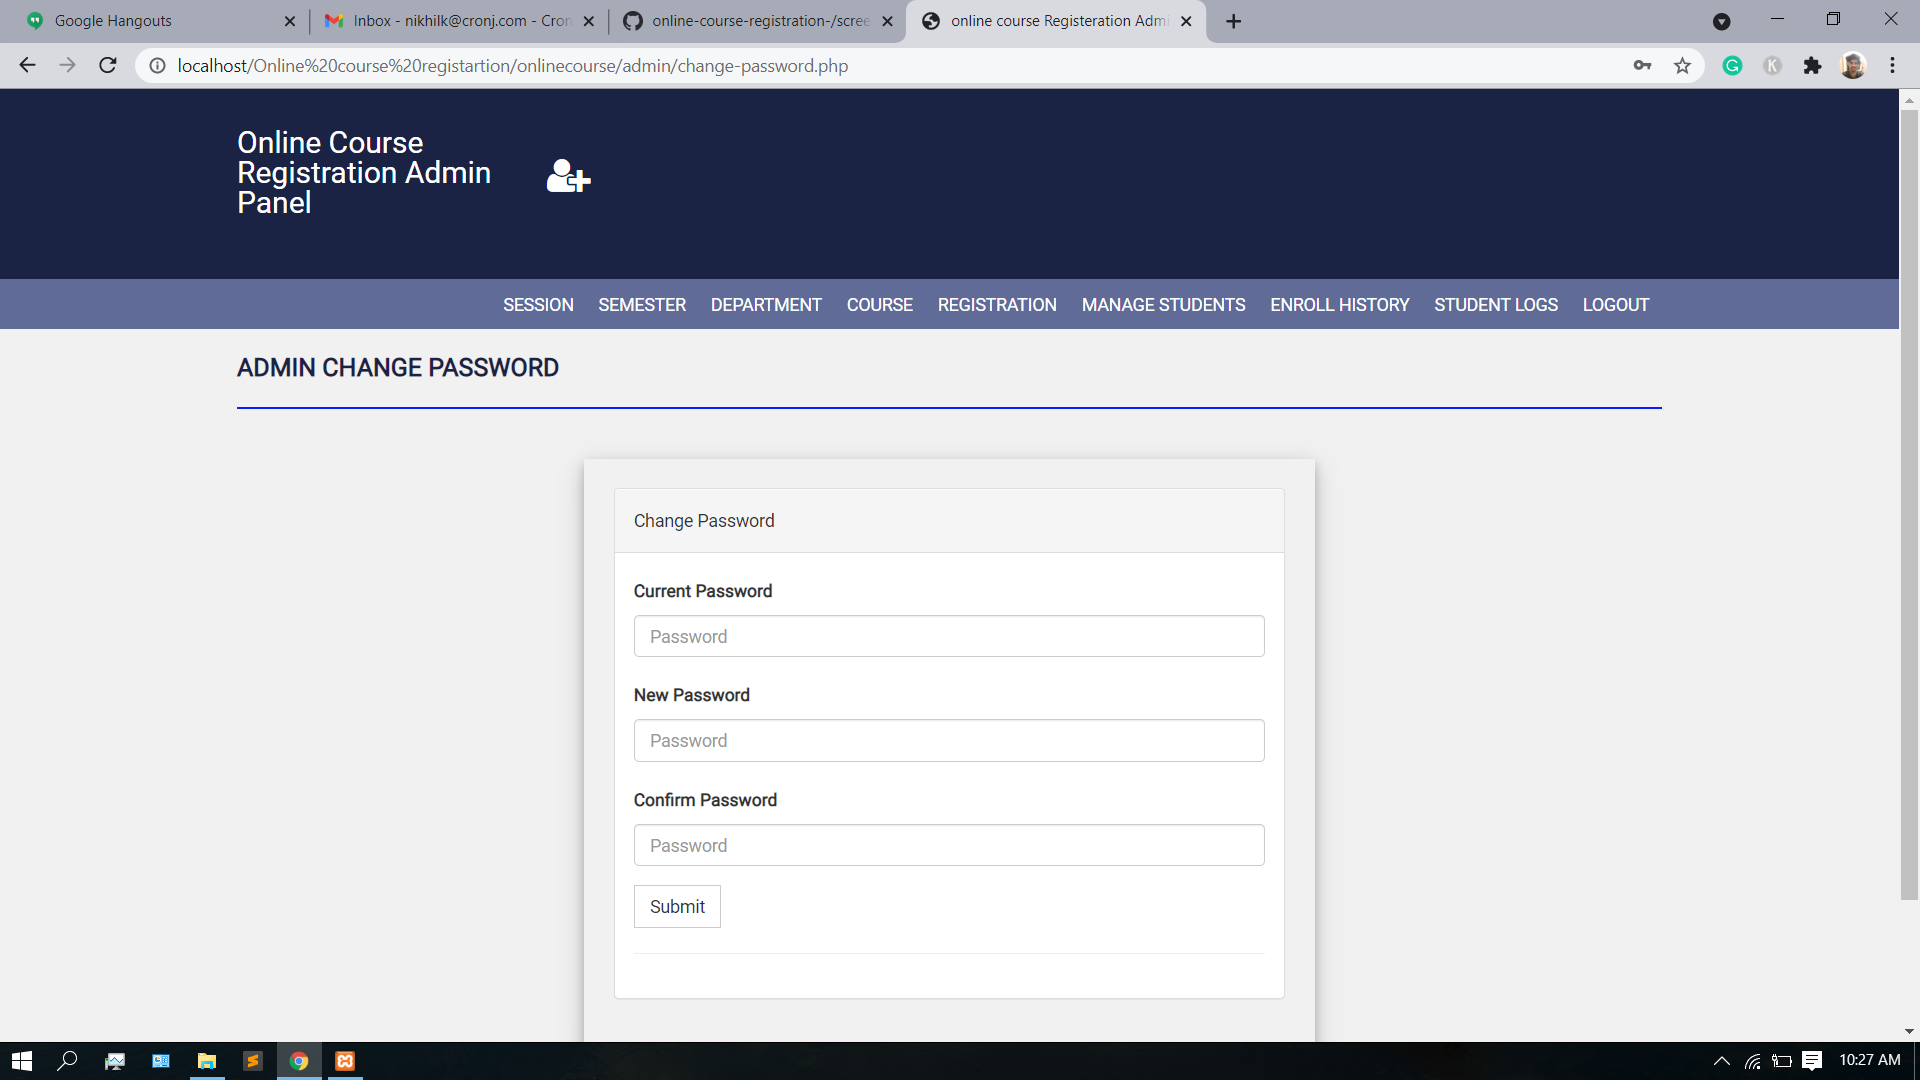Click the LOGOUT link
This screenshot has height=1080, width=1920.
tap(1615, 305)
